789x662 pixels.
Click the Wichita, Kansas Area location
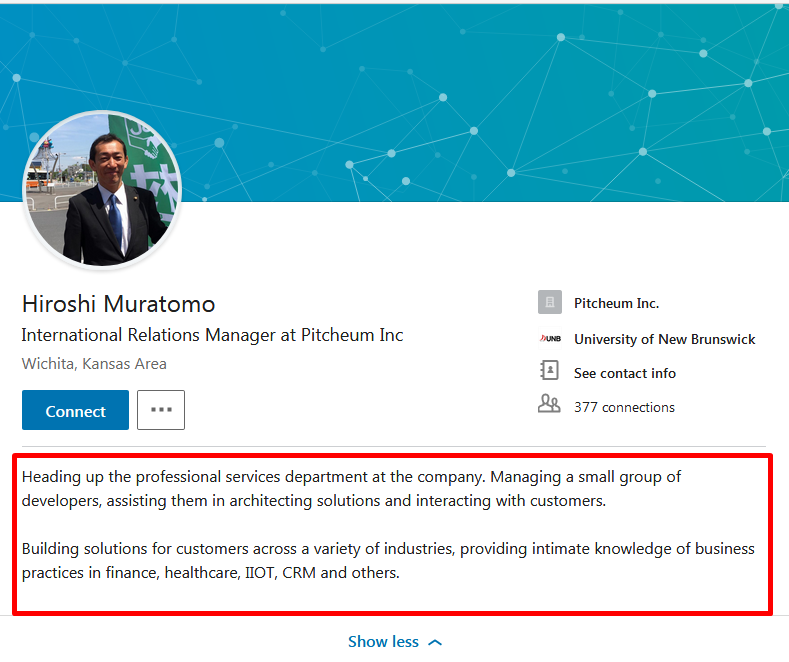click(x=94, y=364)
